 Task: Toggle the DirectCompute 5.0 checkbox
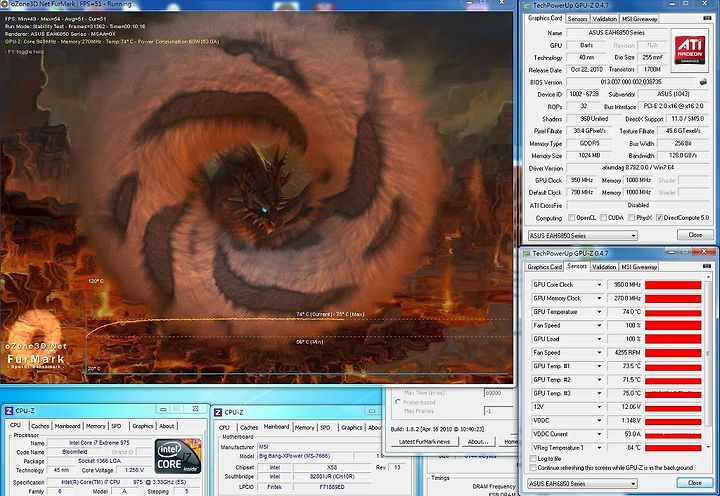click(x=659, y=218)
